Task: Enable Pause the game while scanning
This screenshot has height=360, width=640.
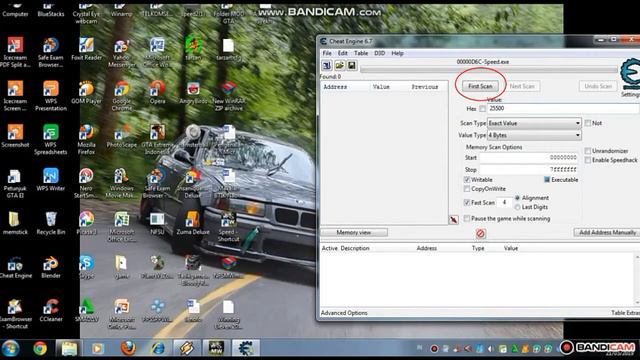Action: (467, 219)
